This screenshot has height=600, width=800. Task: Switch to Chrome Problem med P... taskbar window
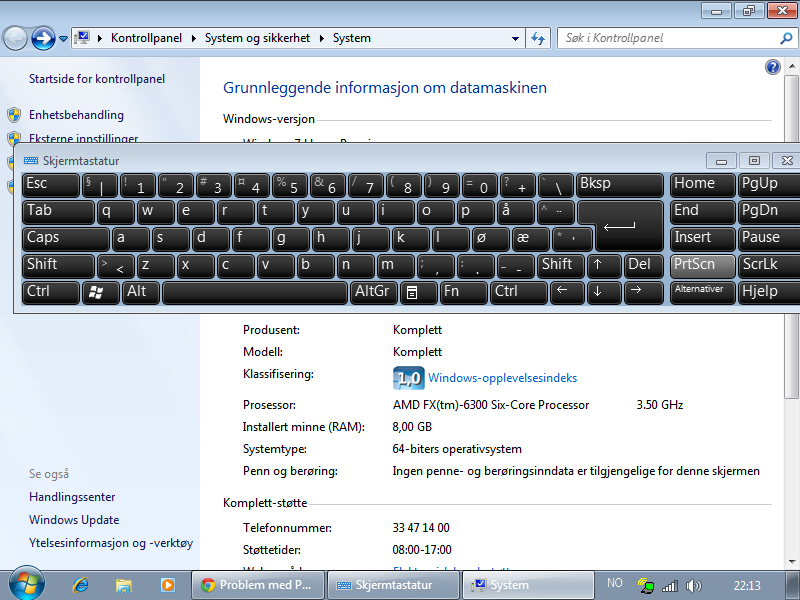click(258, 585)
